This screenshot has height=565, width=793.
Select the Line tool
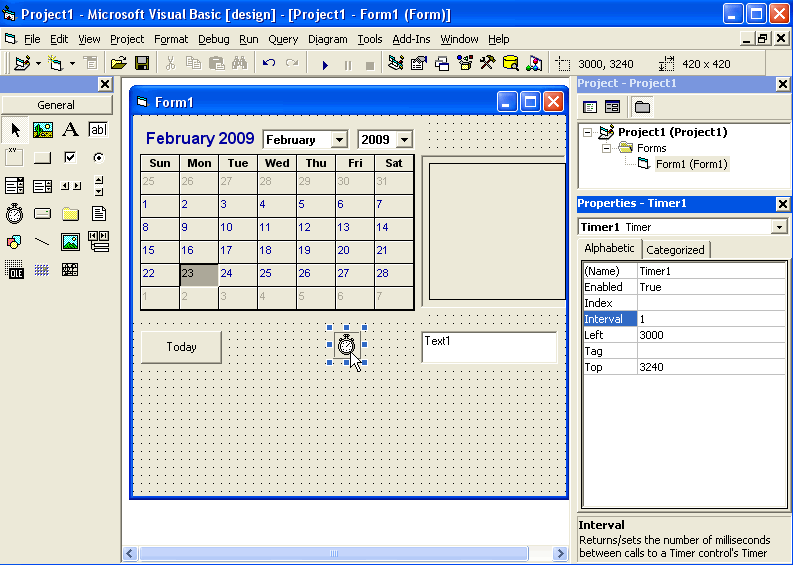[x=43, y=242]
